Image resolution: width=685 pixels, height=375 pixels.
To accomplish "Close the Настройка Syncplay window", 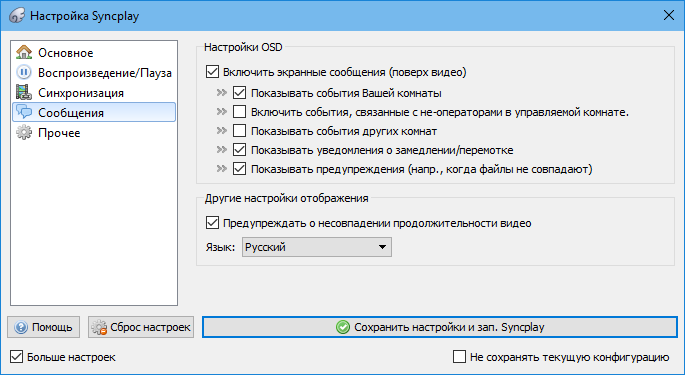I will pos(668,15).
